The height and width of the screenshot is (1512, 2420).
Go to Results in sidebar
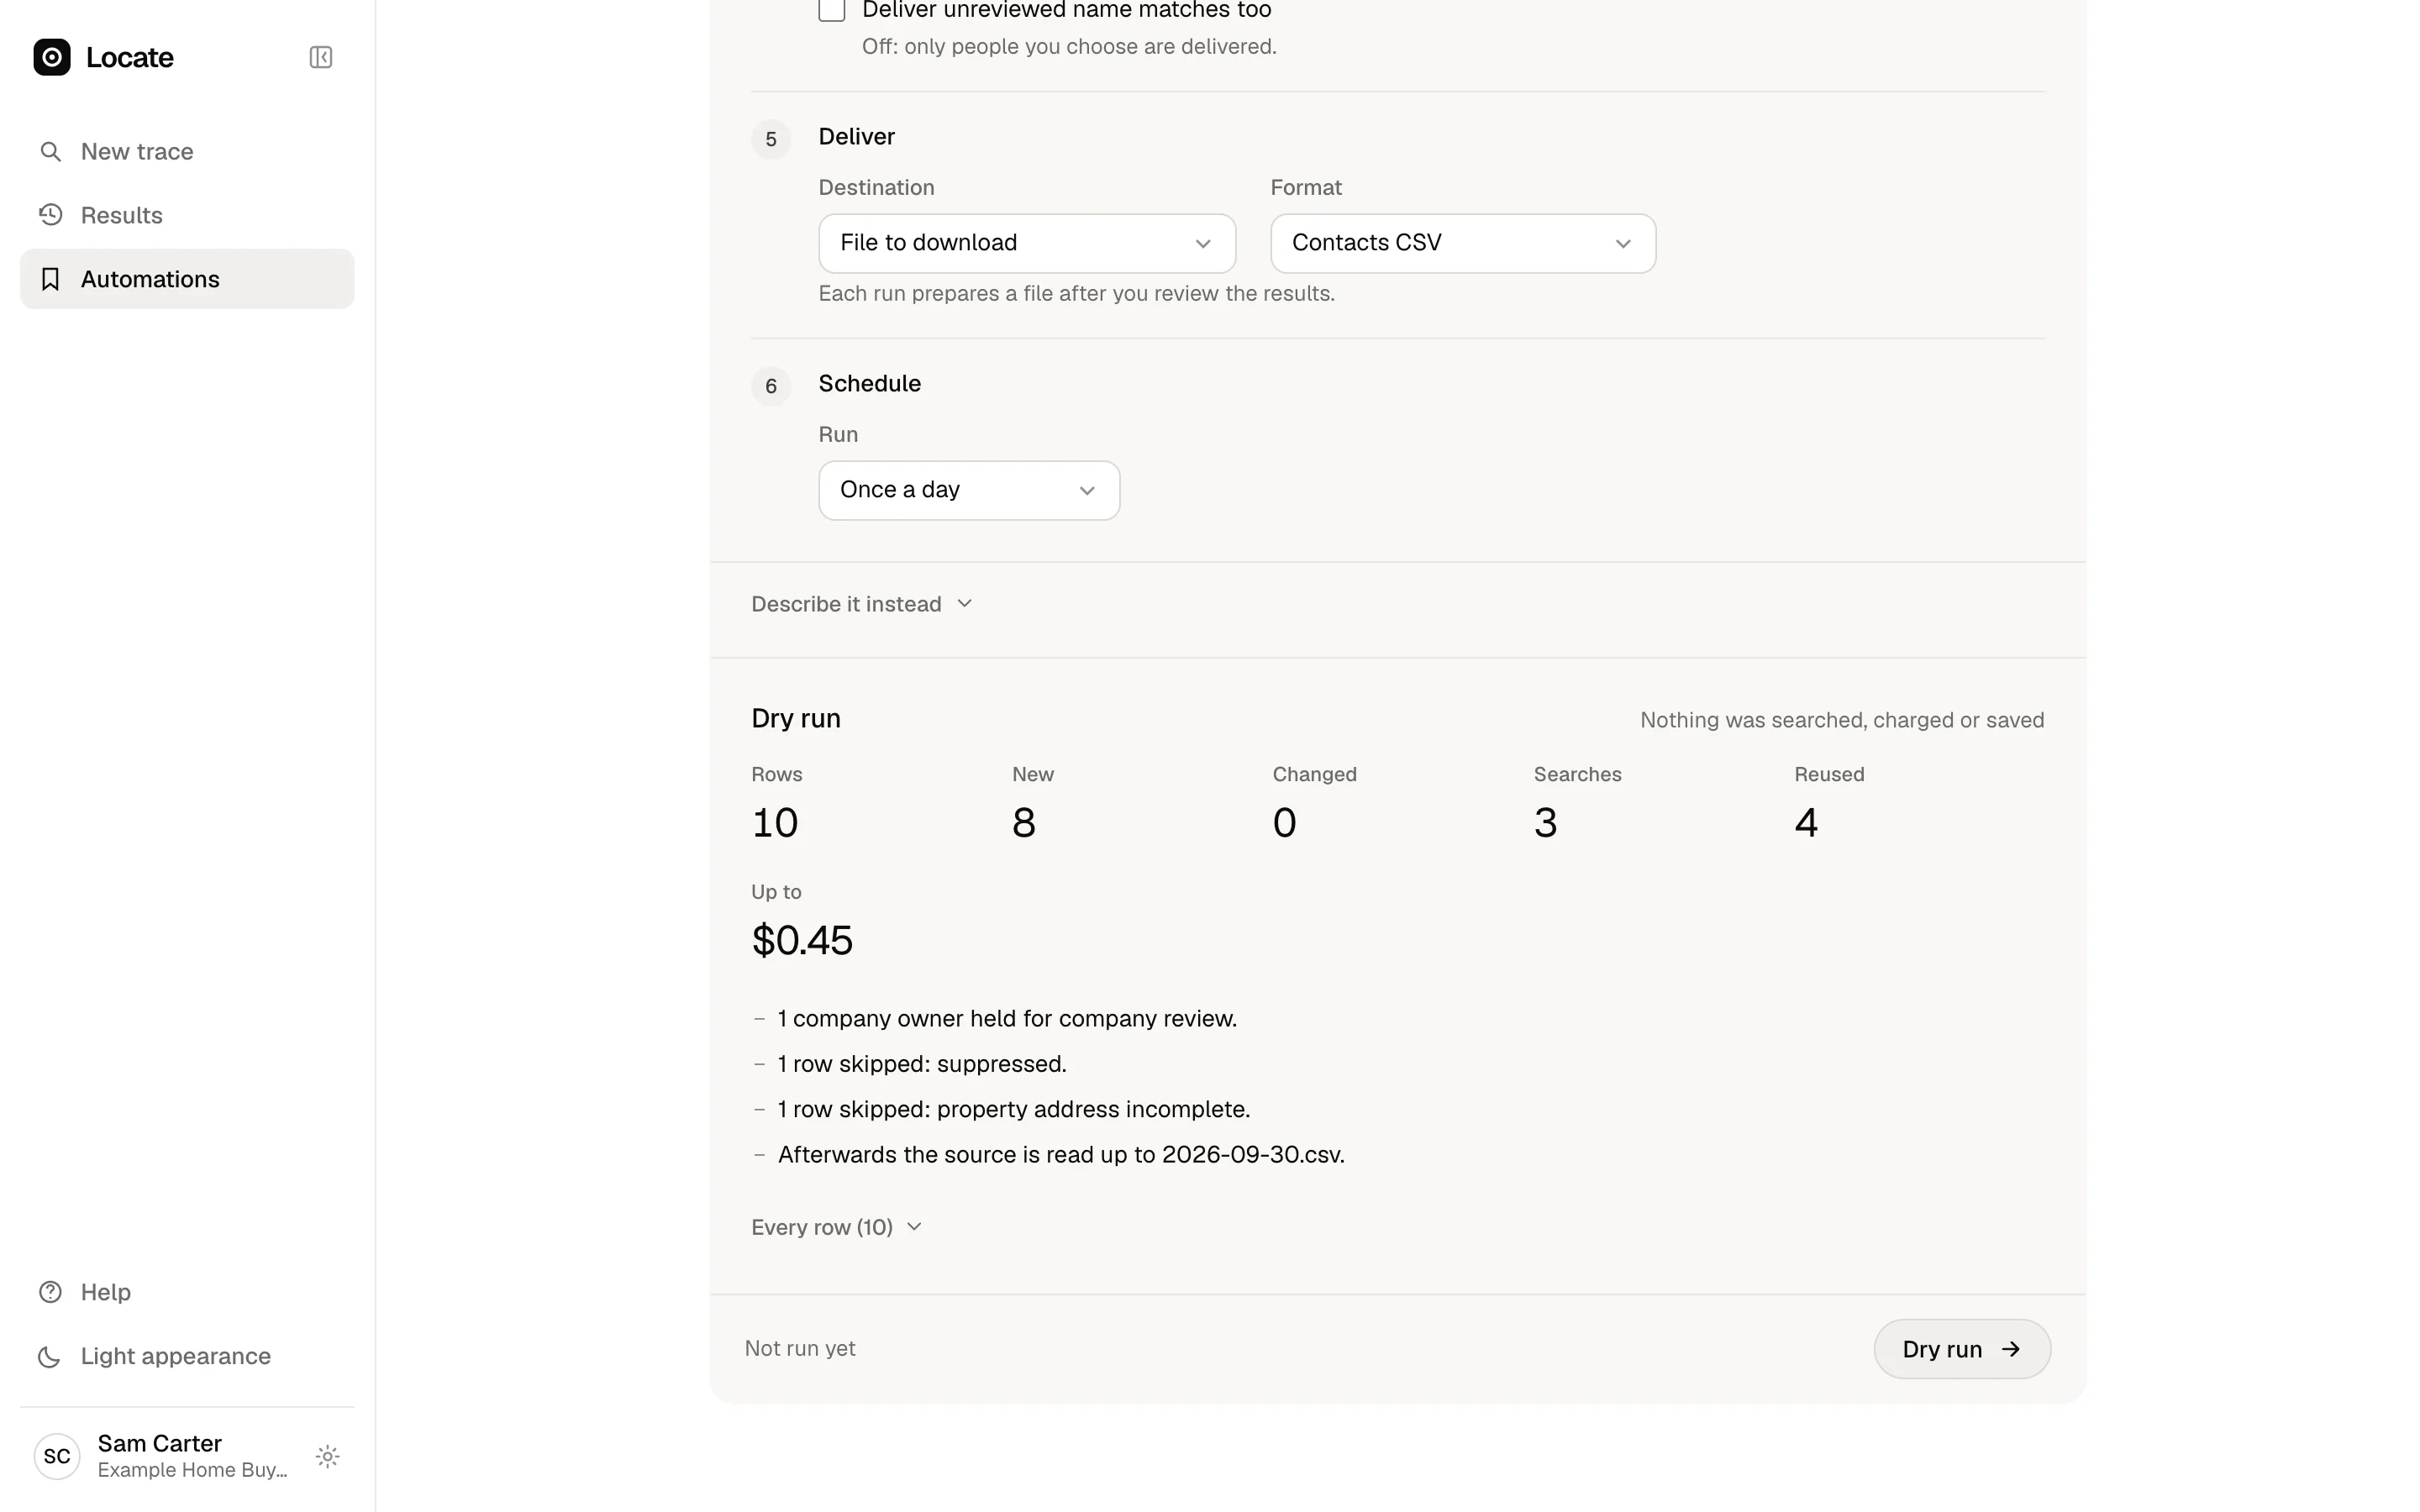(187, 215)
